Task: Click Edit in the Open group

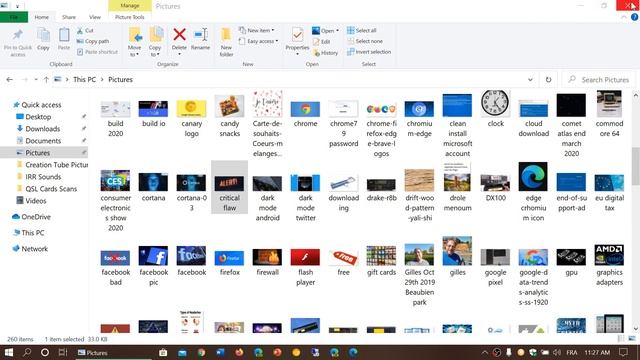Action: click(322, 42)
